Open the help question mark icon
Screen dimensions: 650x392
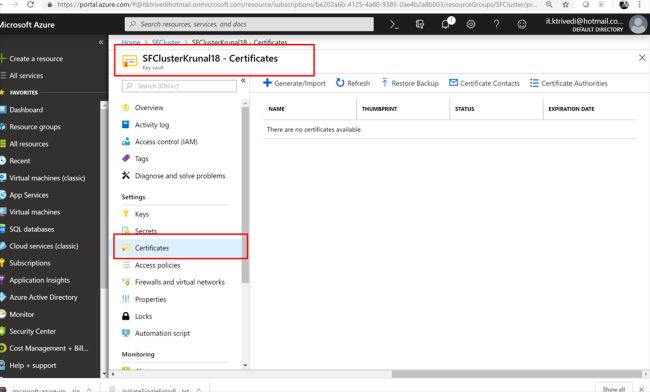tap(496, 24)
